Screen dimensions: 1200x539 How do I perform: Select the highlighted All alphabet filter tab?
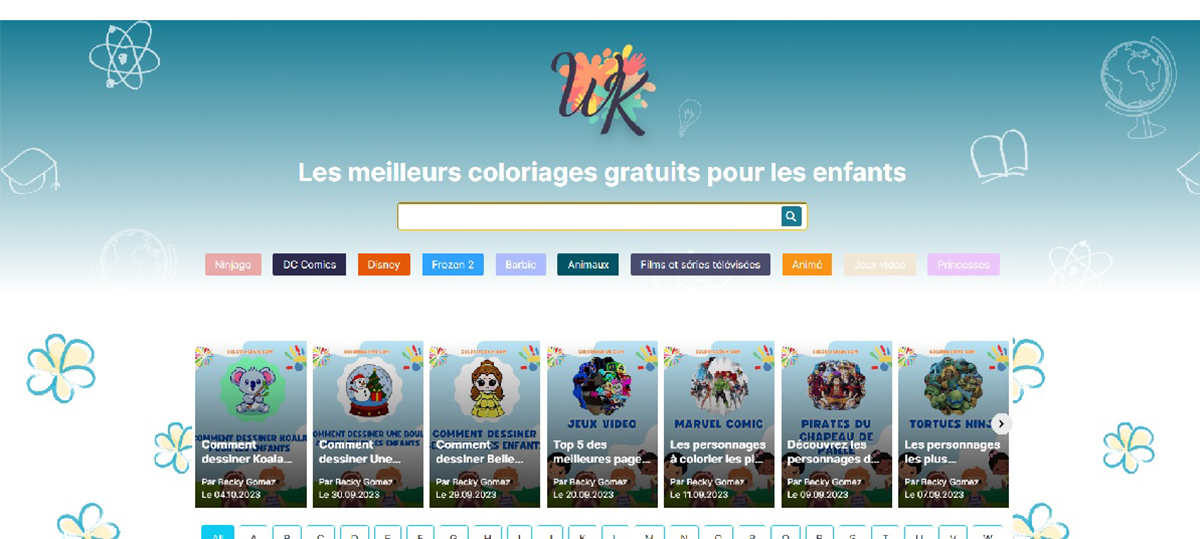point(218,532)
